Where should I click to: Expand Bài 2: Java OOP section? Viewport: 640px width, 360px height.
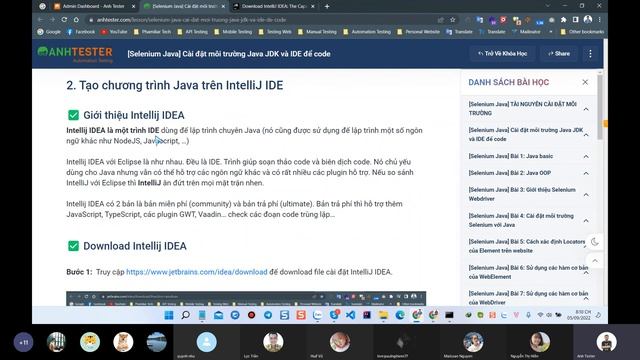coord(586,173)
